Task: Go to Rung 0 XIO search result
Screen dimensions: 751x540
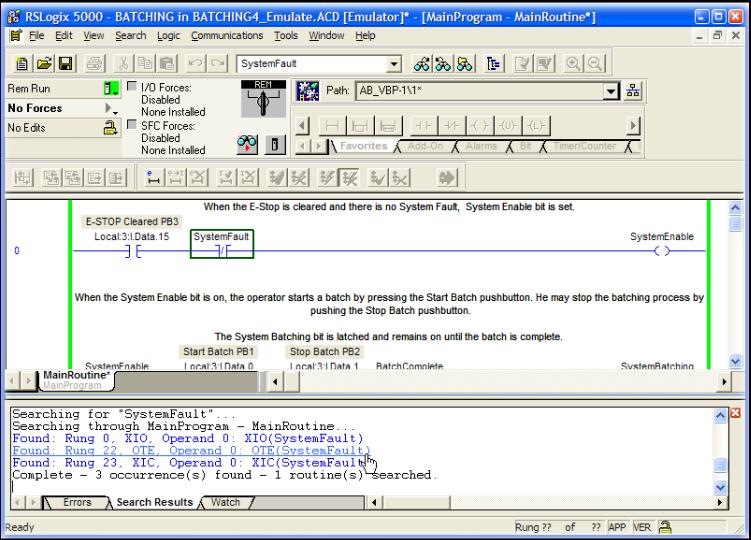Action: (x=188, y=438)
